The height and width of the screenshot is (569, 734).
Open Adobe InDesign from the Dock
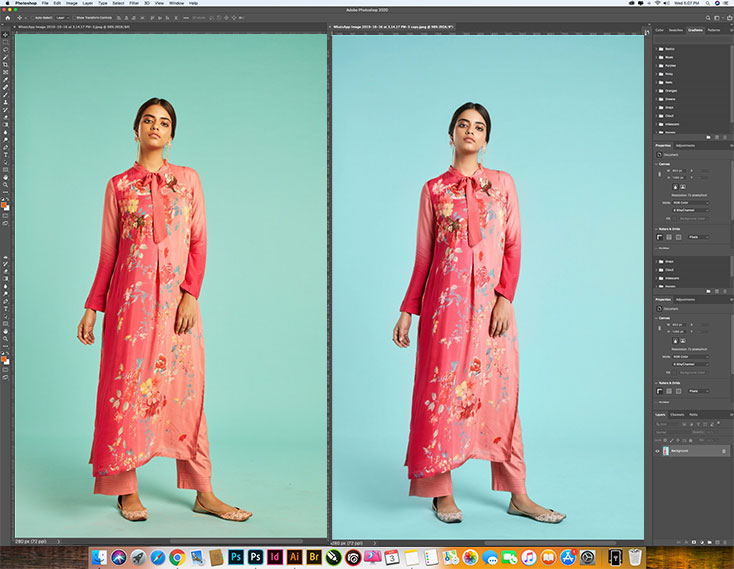[x=274, y=556]
